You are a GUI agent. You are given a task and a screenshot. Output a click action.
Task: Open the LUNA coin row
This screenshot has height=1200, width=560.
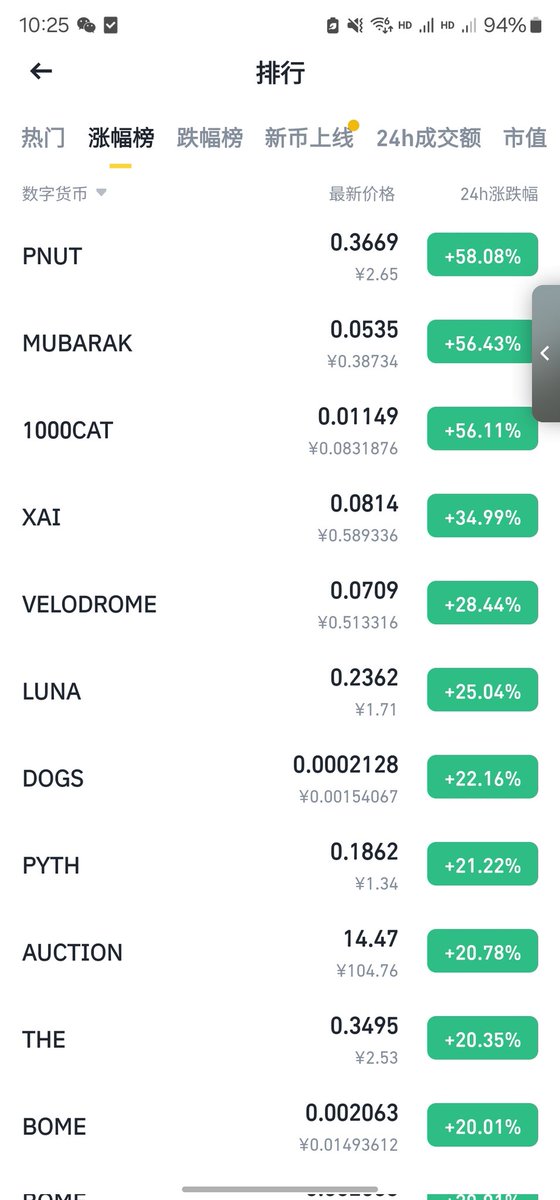pyautogui.click(x=280, y=691)
